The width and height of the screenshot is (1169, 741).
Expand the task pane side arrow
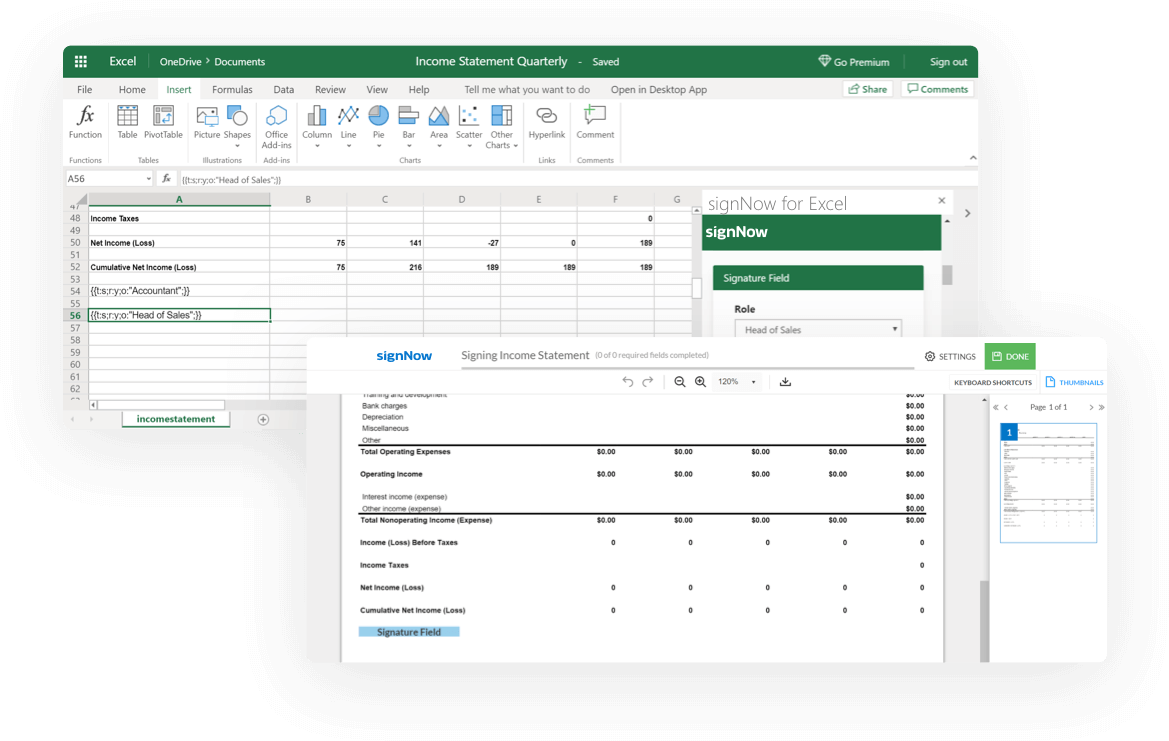[967, 213]
